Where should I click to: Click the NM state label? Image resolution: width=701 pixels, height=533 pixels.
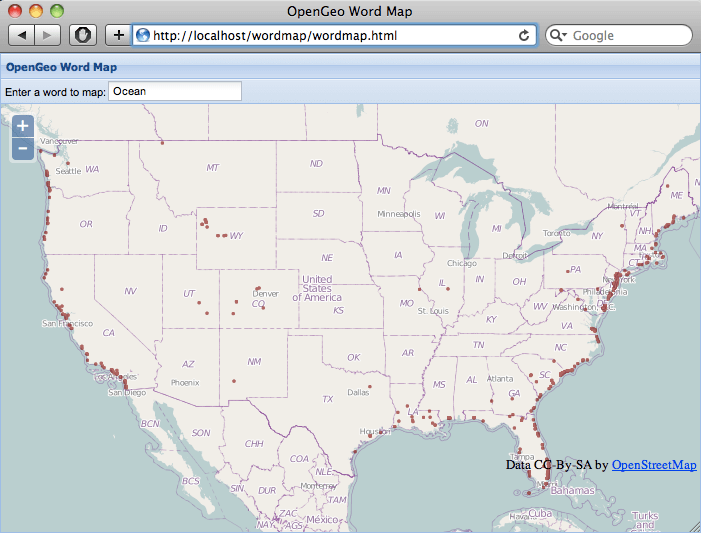click(x=254, y=361)
